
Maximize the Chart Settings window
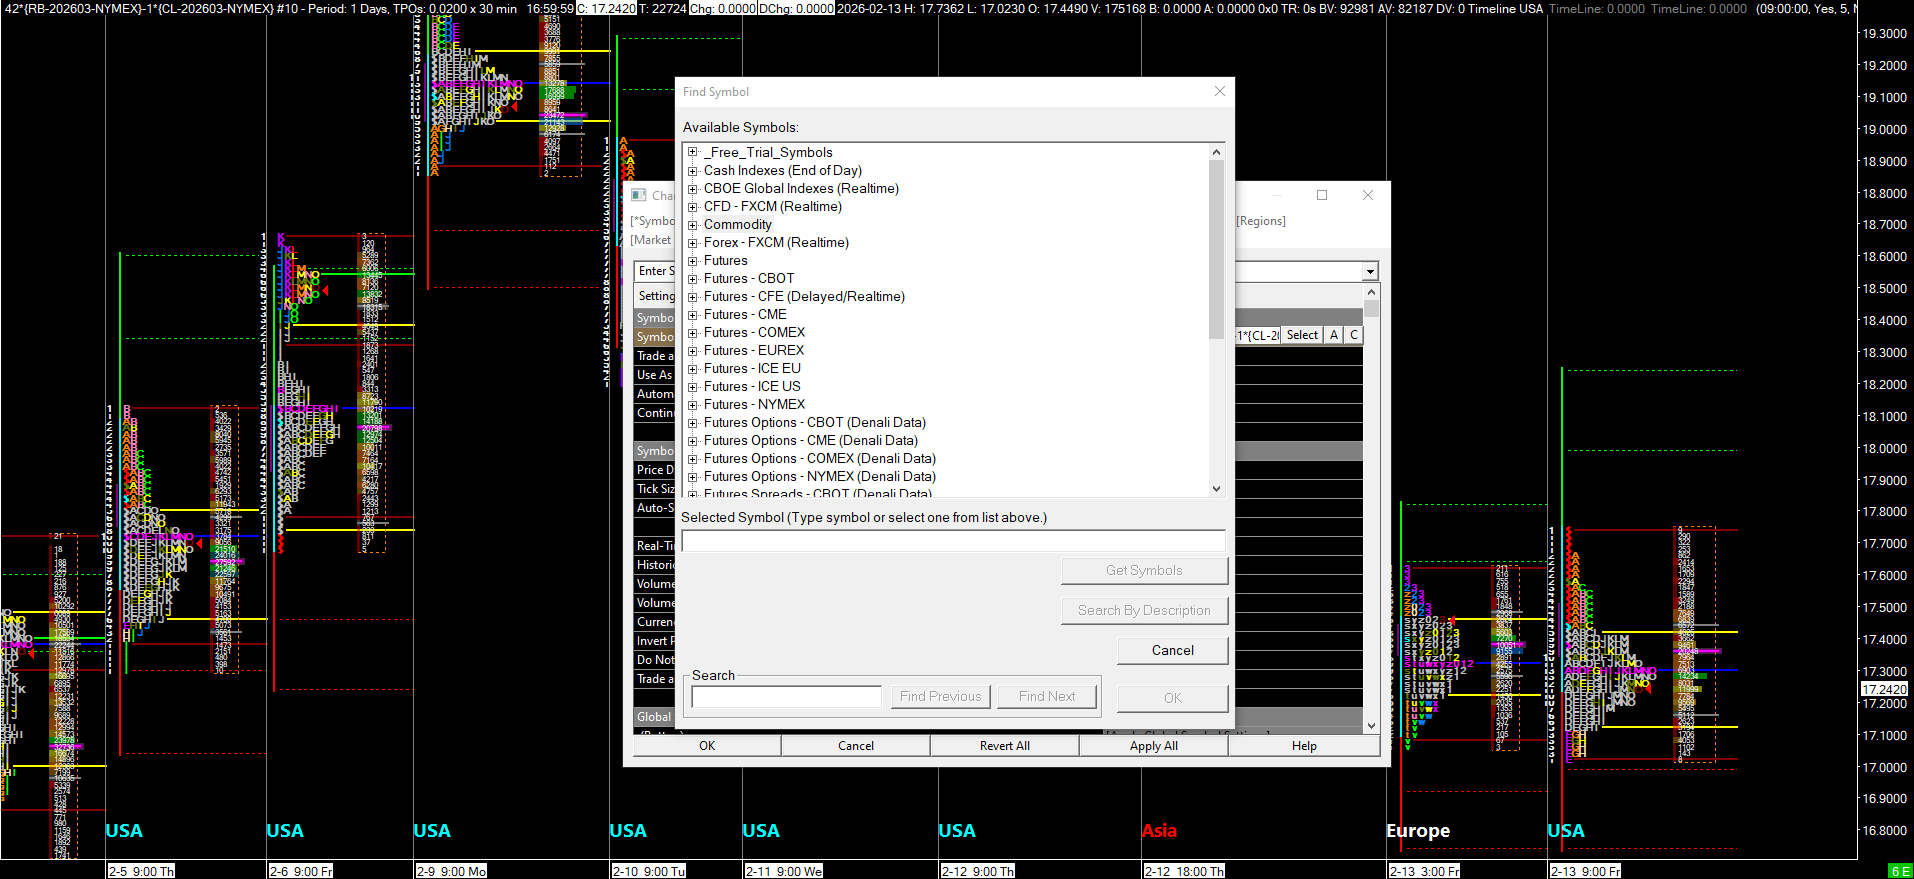[x=1322, y=195]
